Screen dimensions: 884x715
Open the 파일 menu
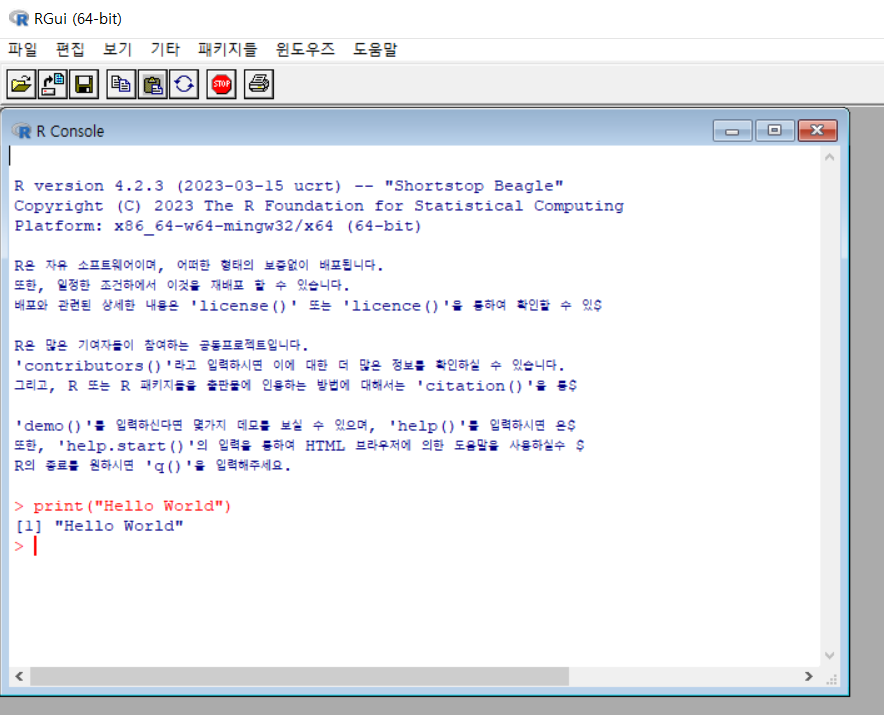pyautogui.click(x=22, y=50)
